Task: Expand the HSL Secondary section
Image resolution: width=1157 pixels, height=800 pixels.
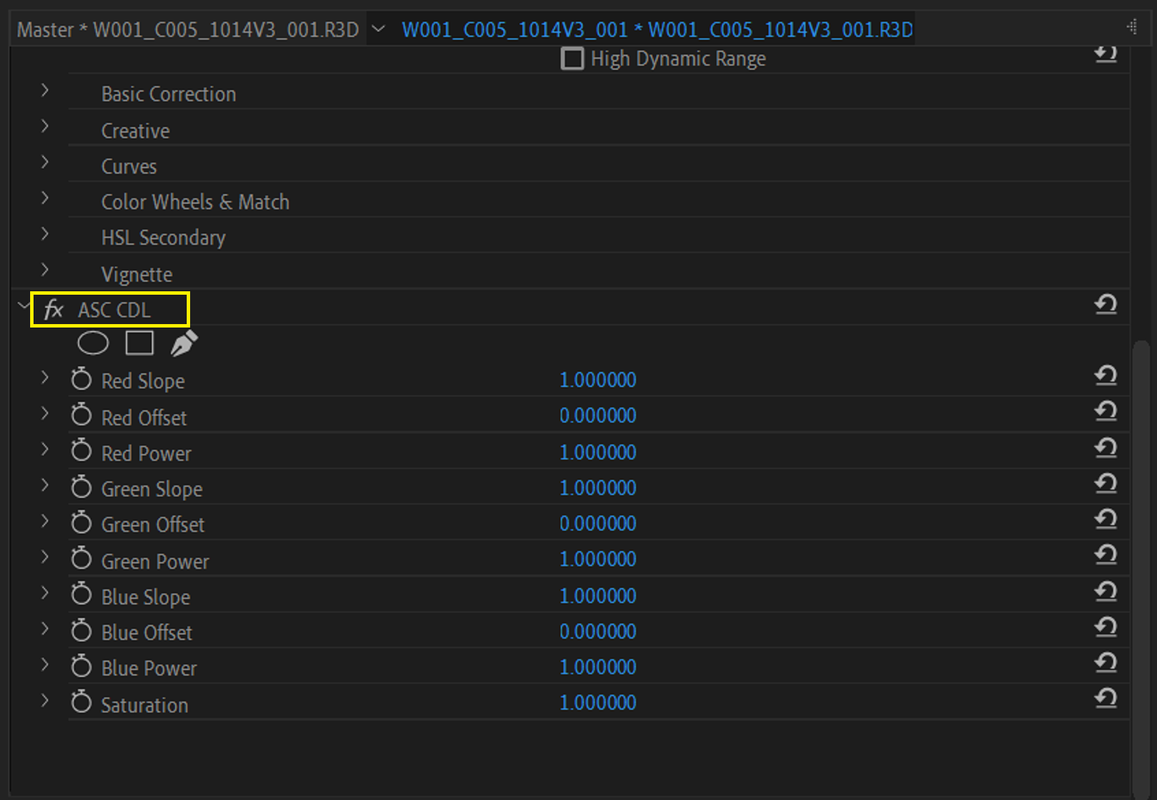Action: [45, 234]
